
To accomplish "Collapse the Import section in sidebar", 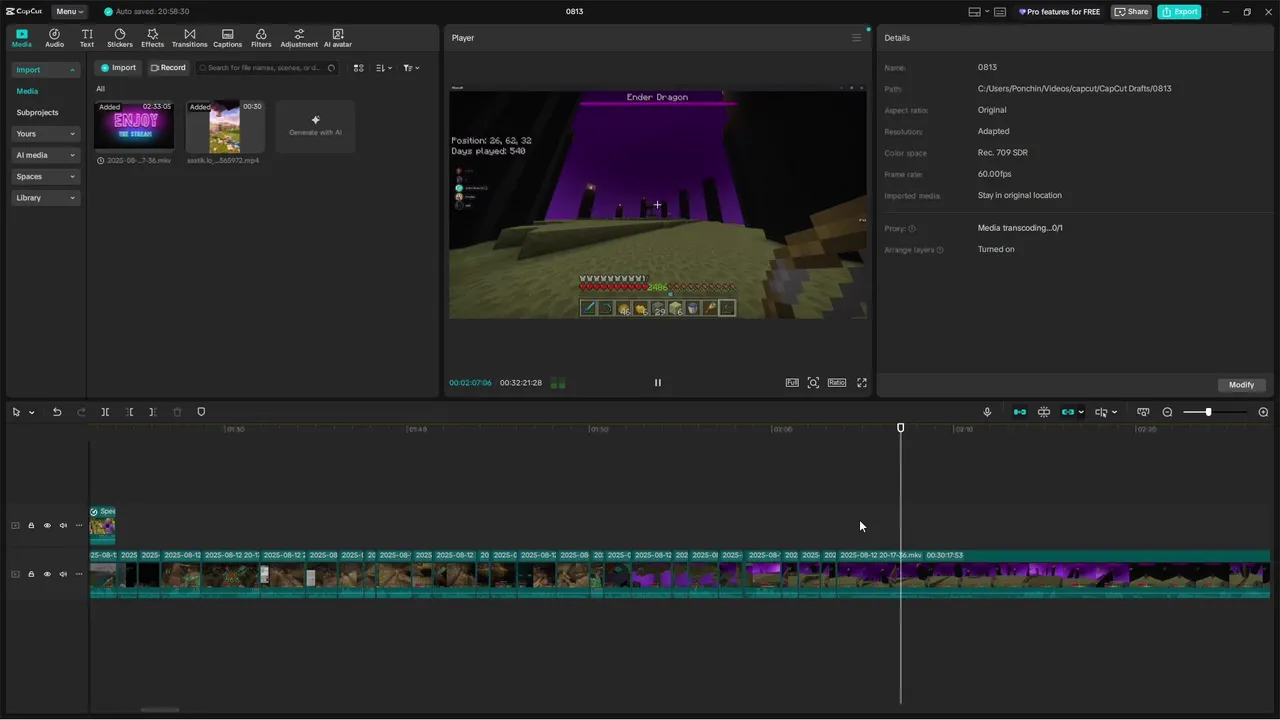I will (45, 70).
